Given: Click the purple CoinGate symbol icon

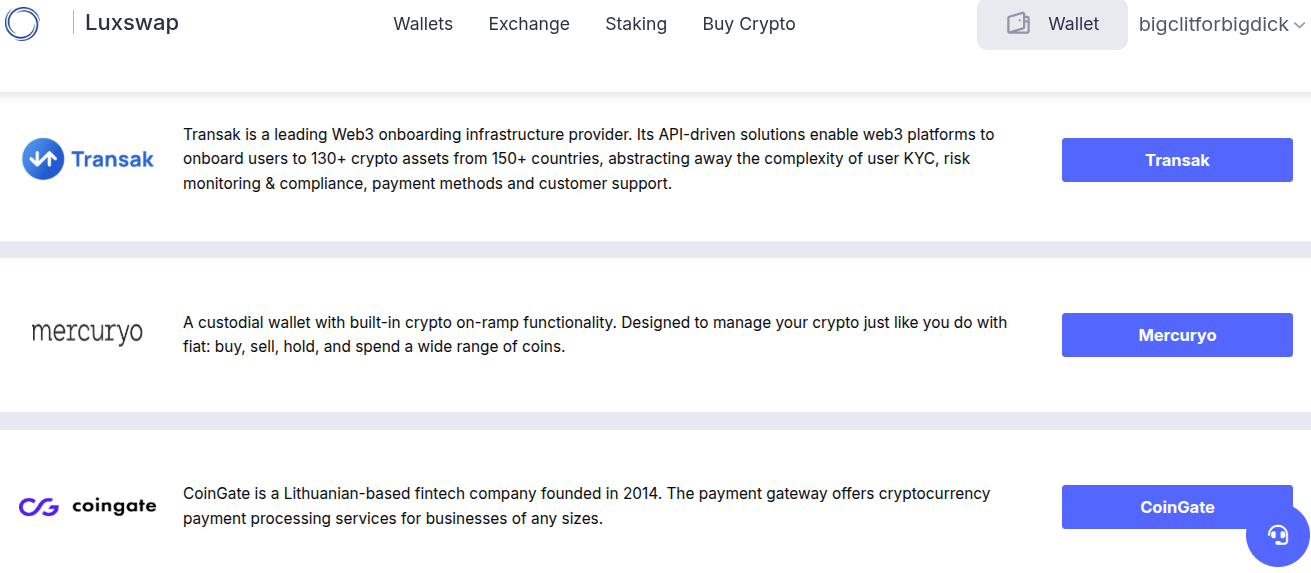Looking at the screenshot, I should [39, 507].
